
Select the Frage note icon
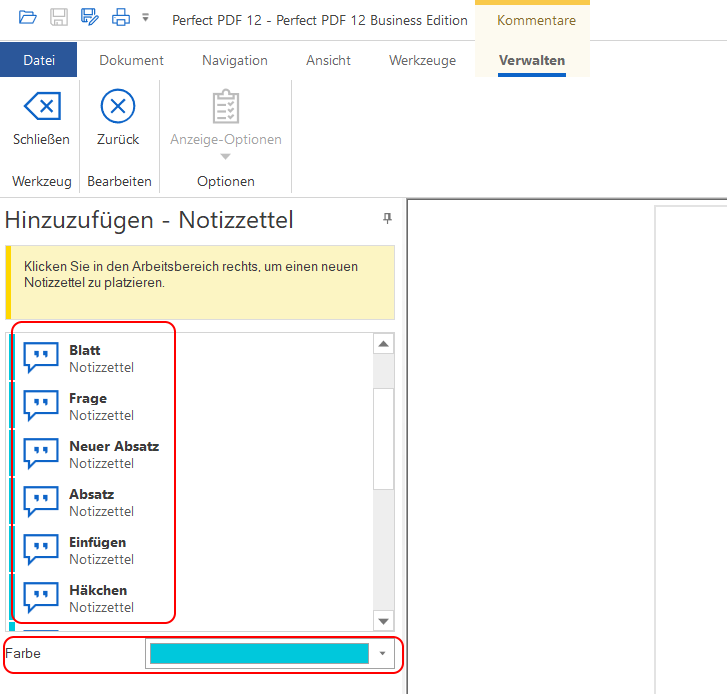point(41,406)
